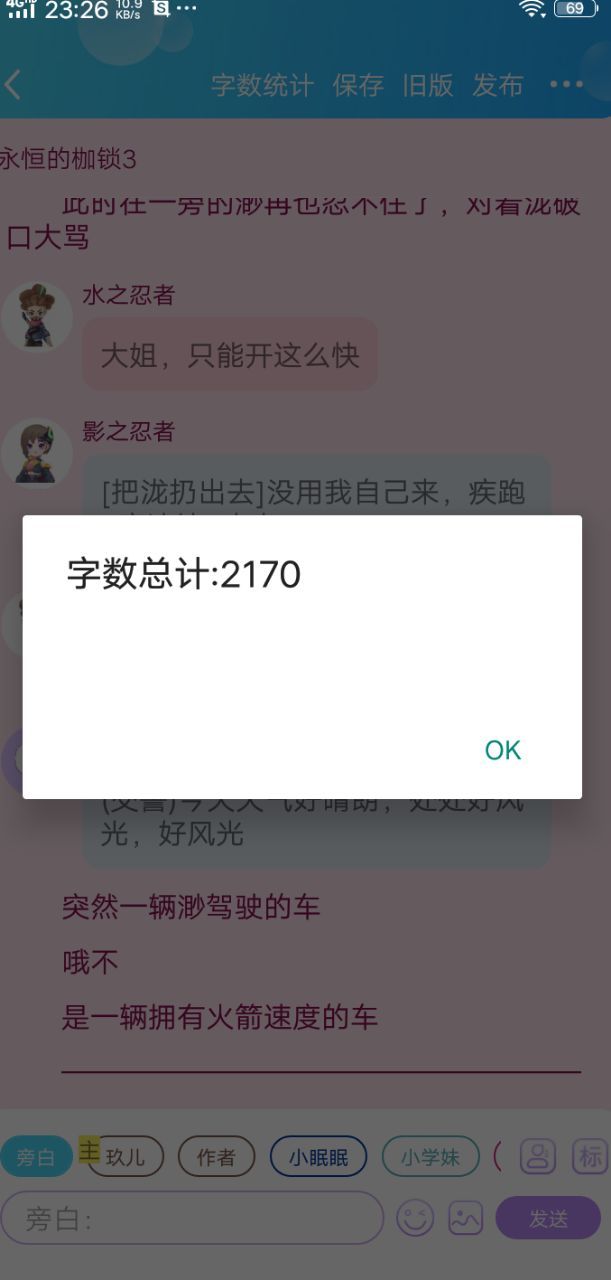Switch to 旧版 old version
Image resolution: width=611 pixels, height=1280 pixels.
(x=428, y=85)
